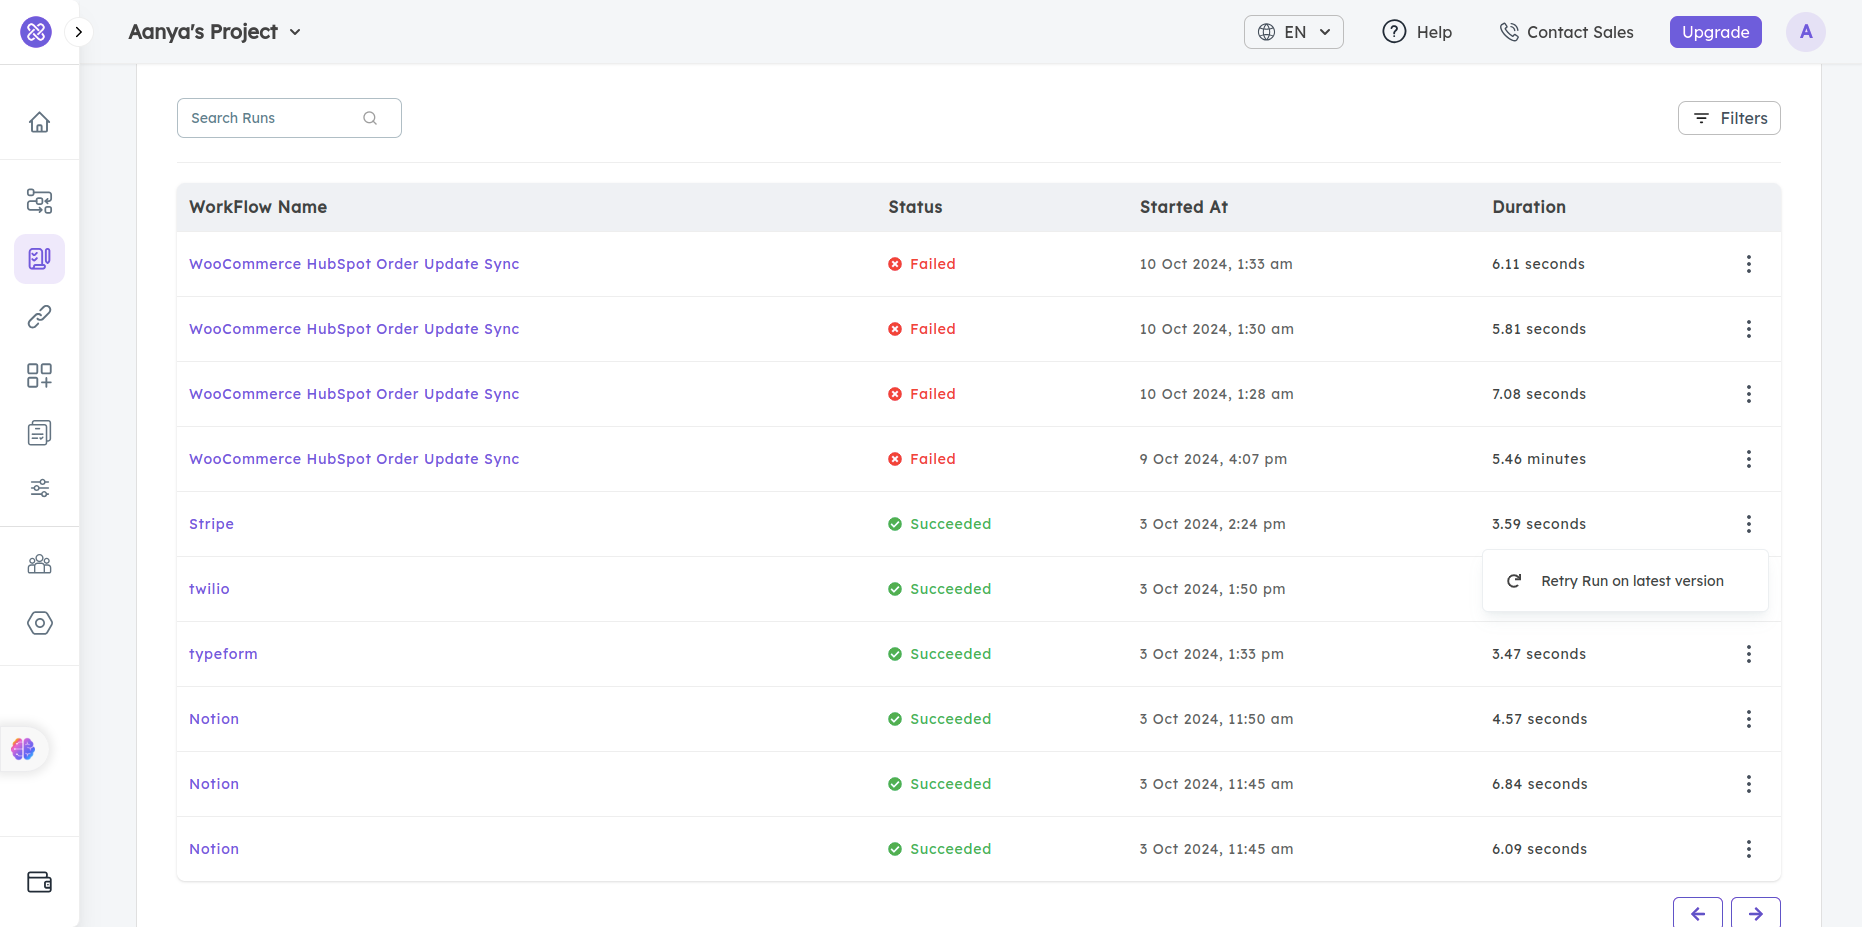Open the Connections link icon in sidebar
This screenshot has width=1862, height=927.
pos(39,317)
